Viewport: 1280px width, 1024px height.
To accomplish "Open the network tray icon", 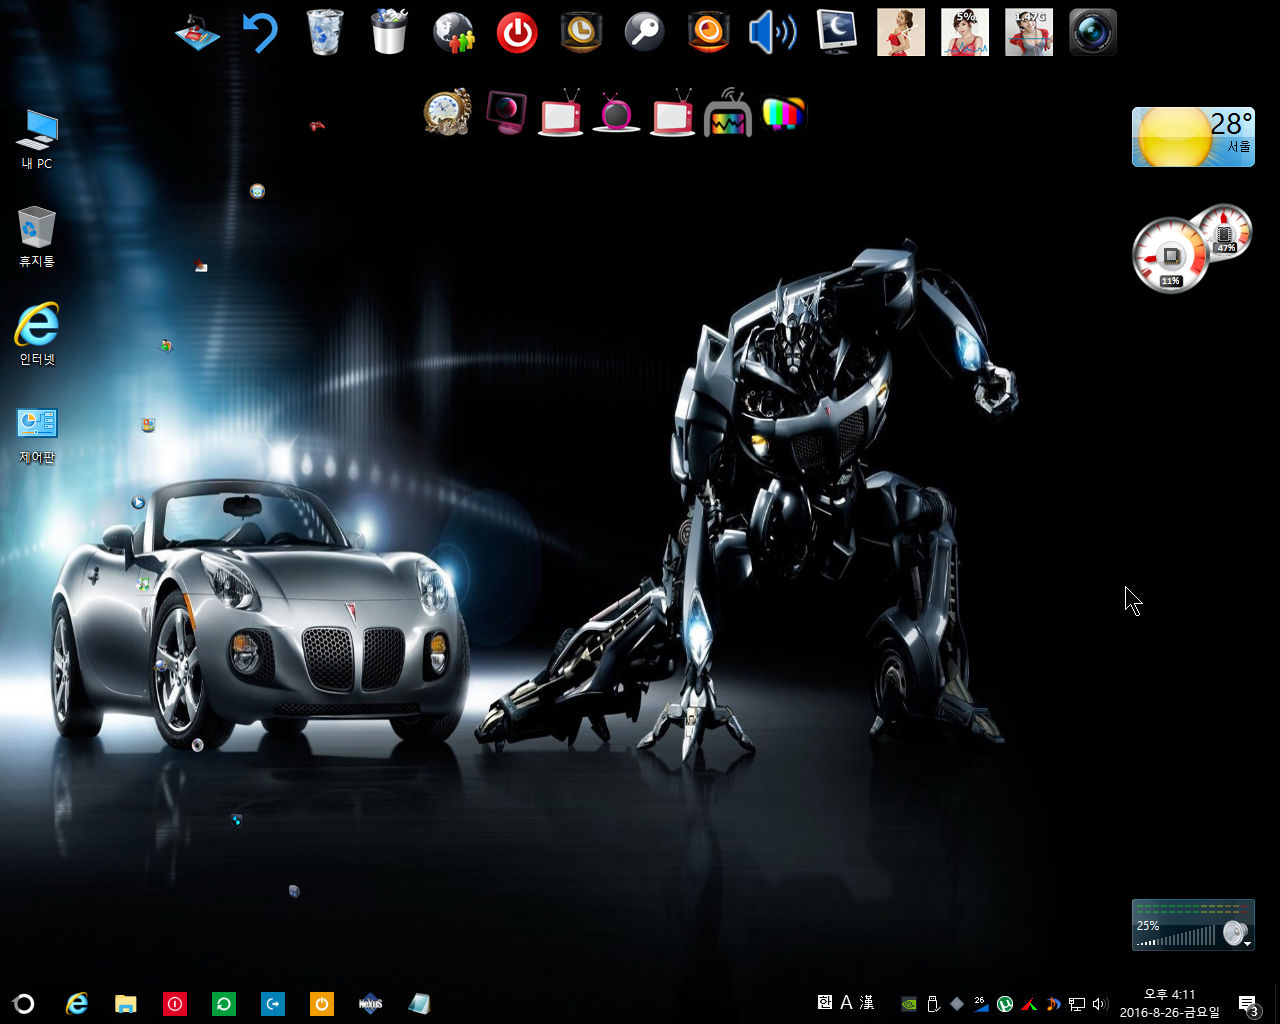I will [x=1077, y=1004].
